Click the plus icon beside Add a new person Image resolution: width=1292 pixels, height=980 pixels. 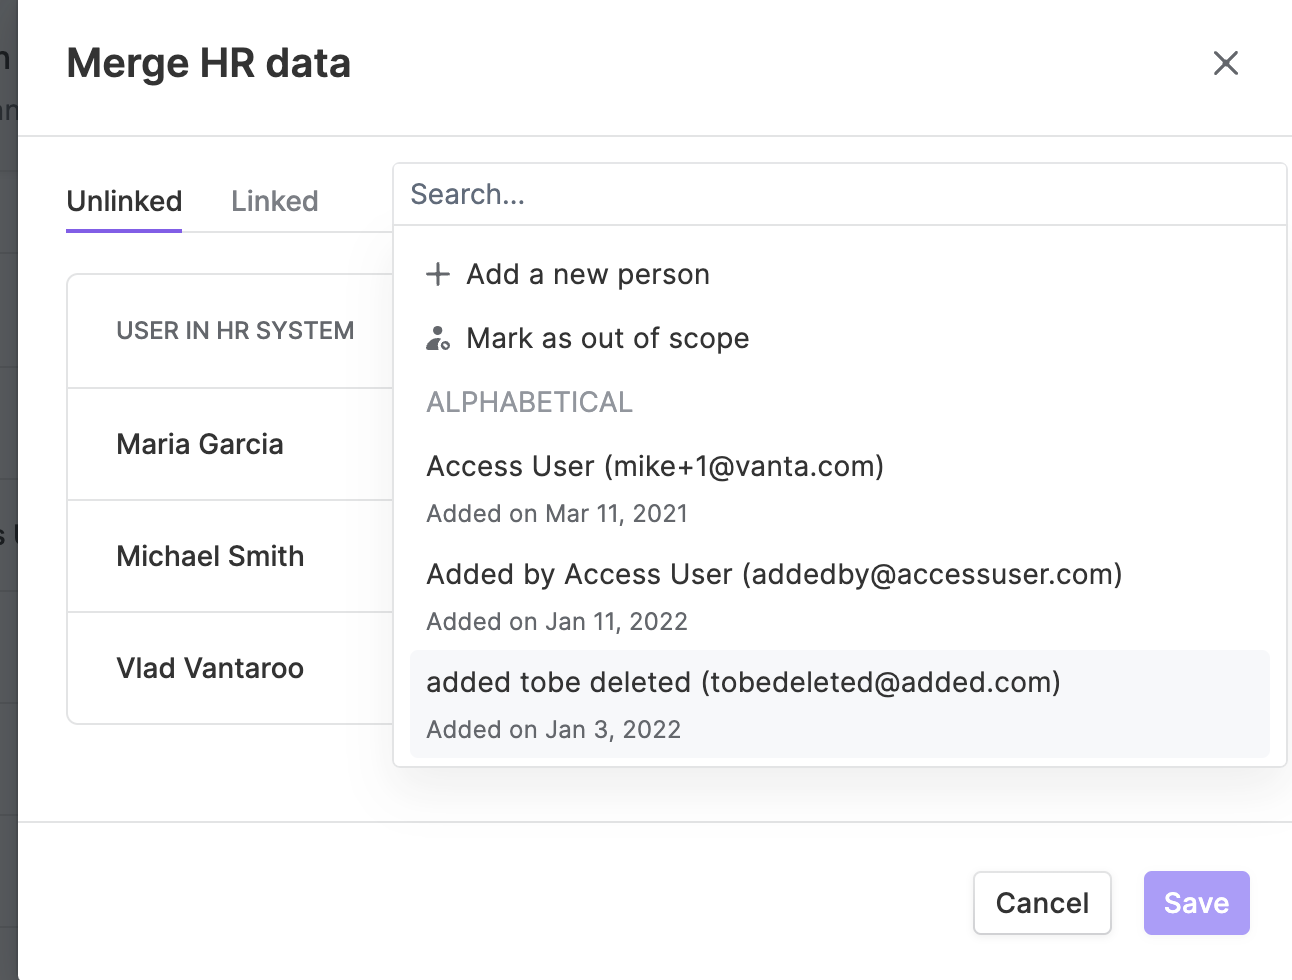(438, 274)
